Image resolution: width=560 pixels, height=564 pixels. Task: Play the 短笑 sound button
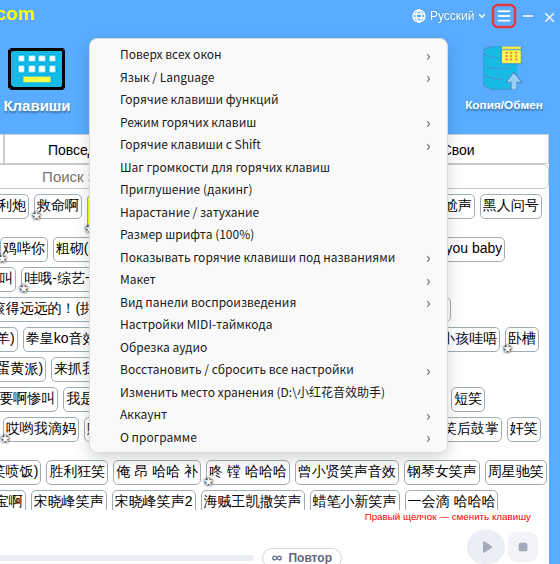pos(468,399)
